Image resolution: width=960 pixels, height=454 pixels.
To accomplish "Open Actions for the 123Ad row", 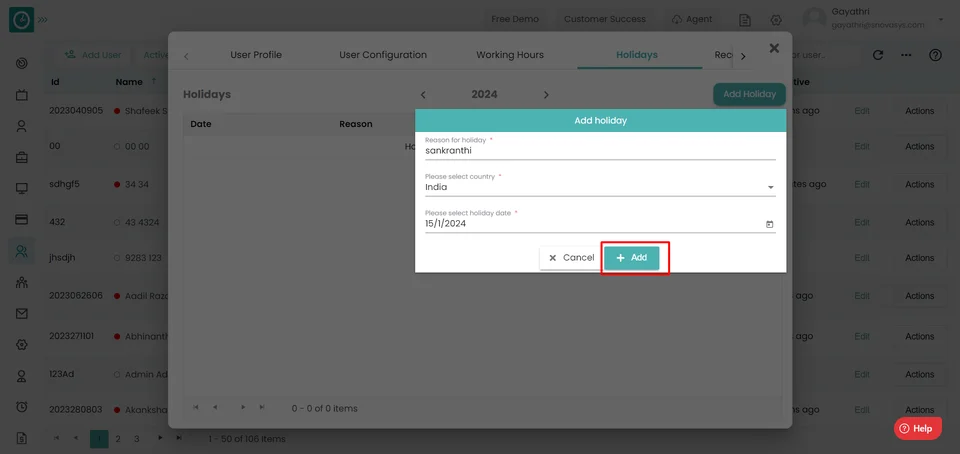I will point(920,374).
